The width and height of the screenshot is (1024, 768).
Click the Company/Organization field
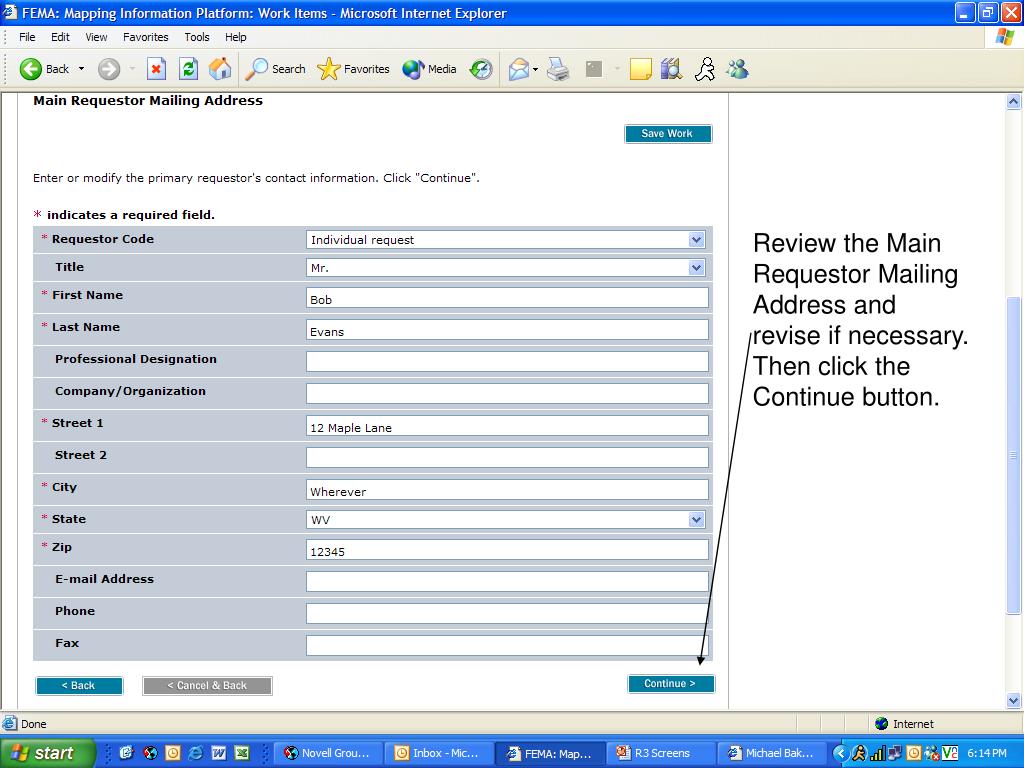tap(507, 394)
